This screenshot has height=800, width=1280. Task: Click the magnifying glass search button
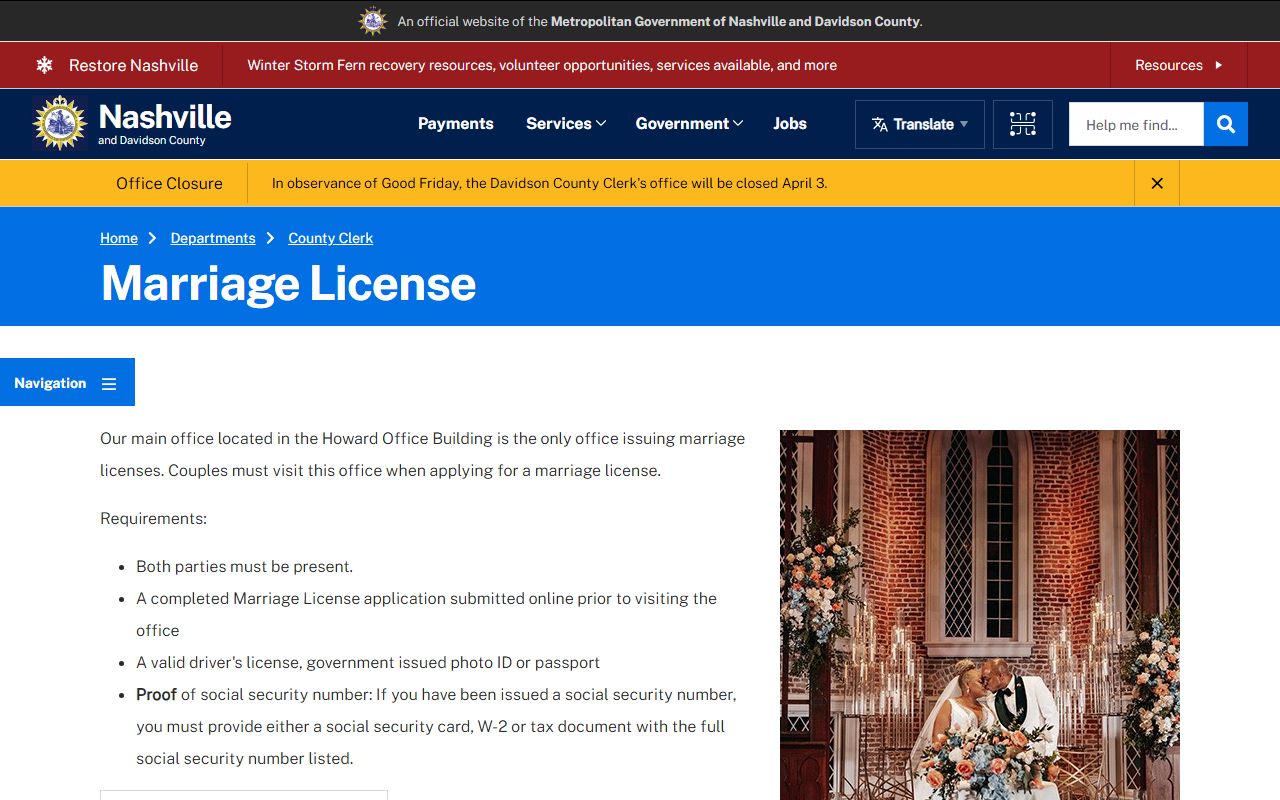coord(1226,124)
